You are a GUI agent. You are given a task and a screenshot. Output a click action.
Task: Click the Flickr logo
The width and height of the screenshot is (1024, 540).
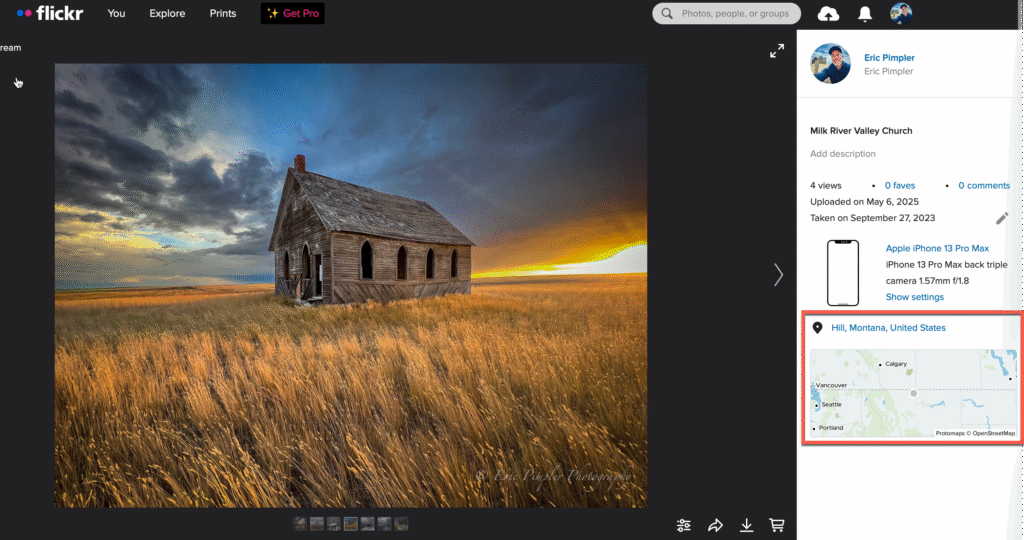tap(50, 14)
